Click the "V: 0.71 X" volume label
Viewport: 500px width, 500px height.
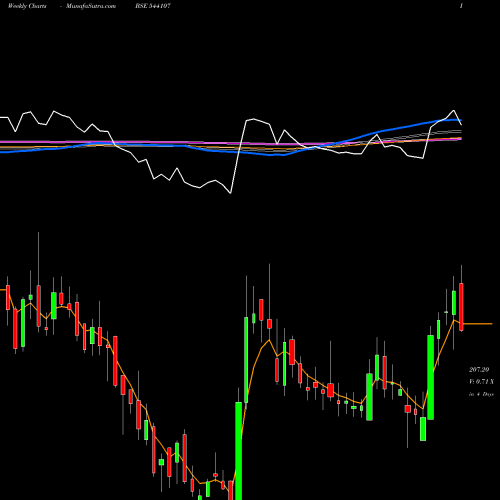tap(481, 382)
